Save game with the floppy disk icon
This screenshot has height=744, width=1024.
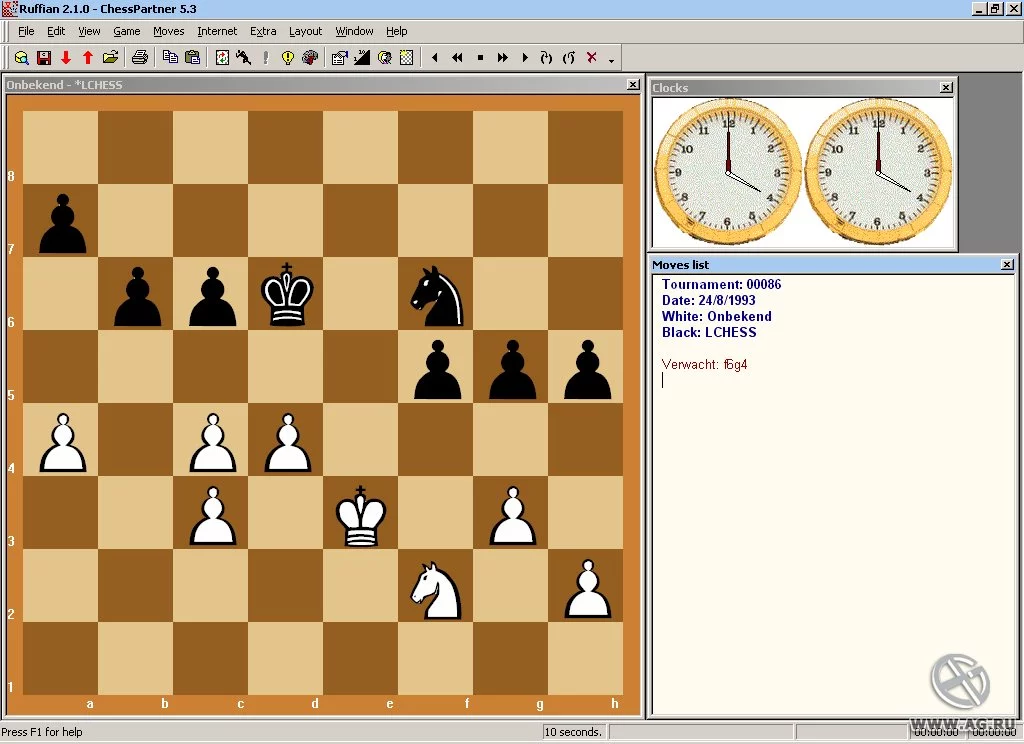[44, 57]
